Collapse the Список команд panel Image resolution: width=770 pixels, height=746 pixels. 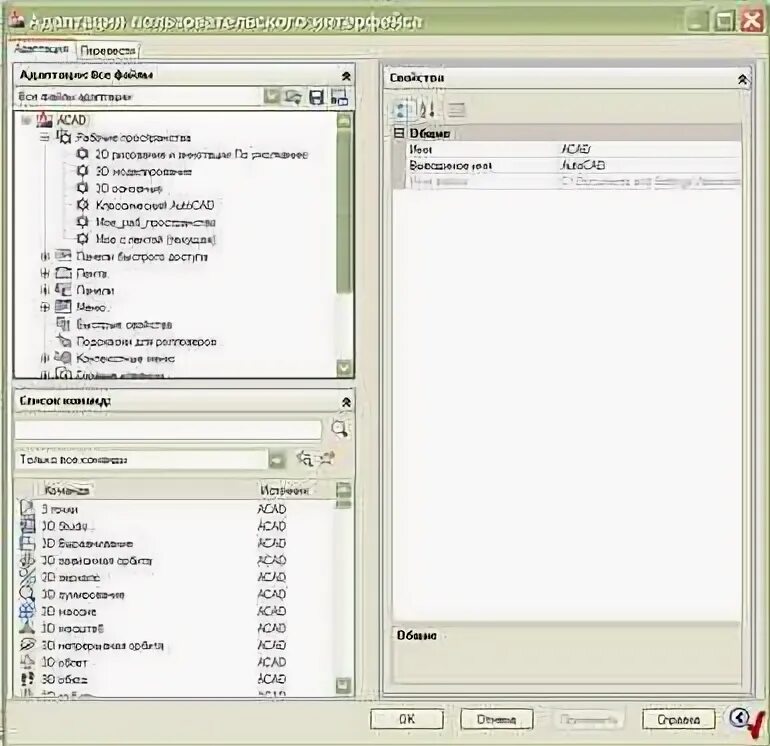(x=346, y=402)
